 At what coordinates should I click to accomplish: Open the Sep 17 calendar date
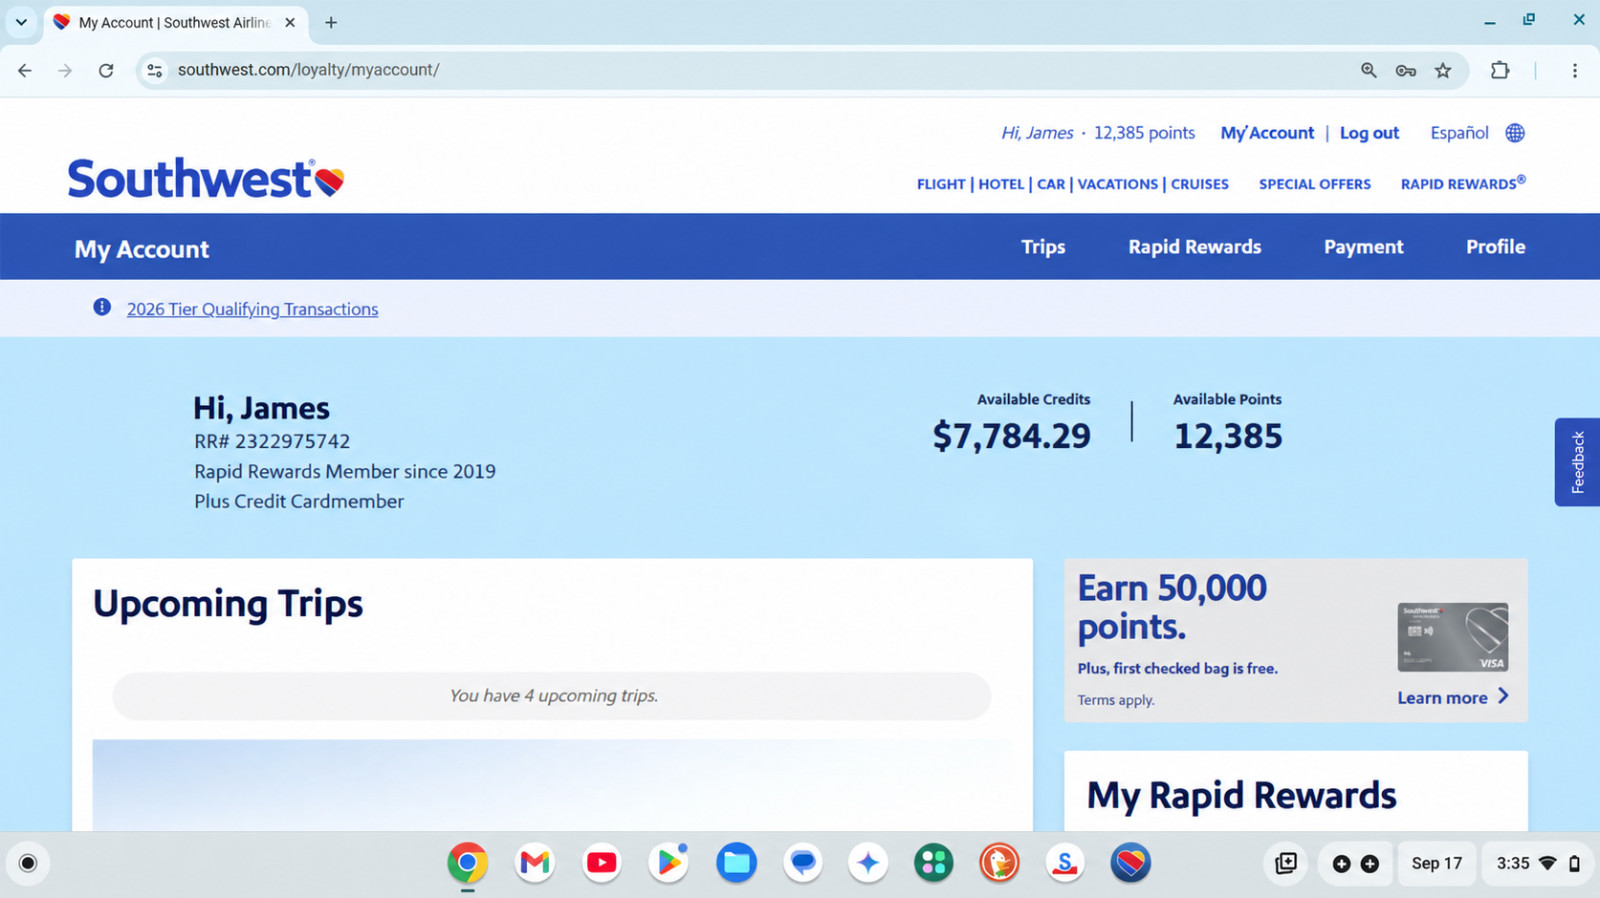[x=1437, y=863]
